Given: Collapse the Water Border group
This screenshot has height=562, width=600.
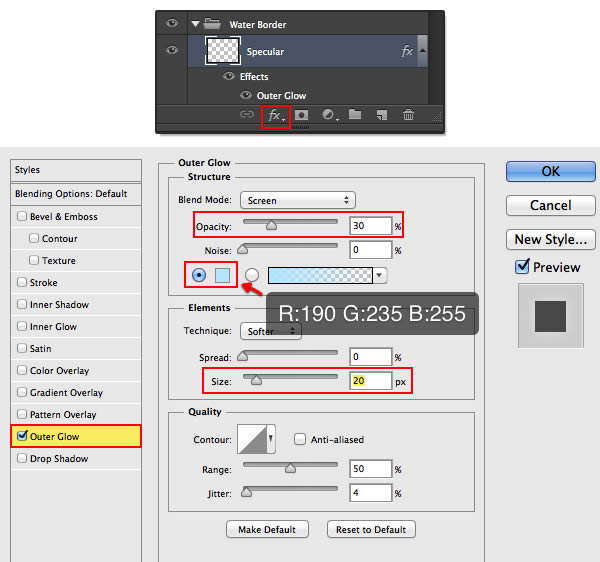Looking at the screenshot, I should (x=196, y=24).
